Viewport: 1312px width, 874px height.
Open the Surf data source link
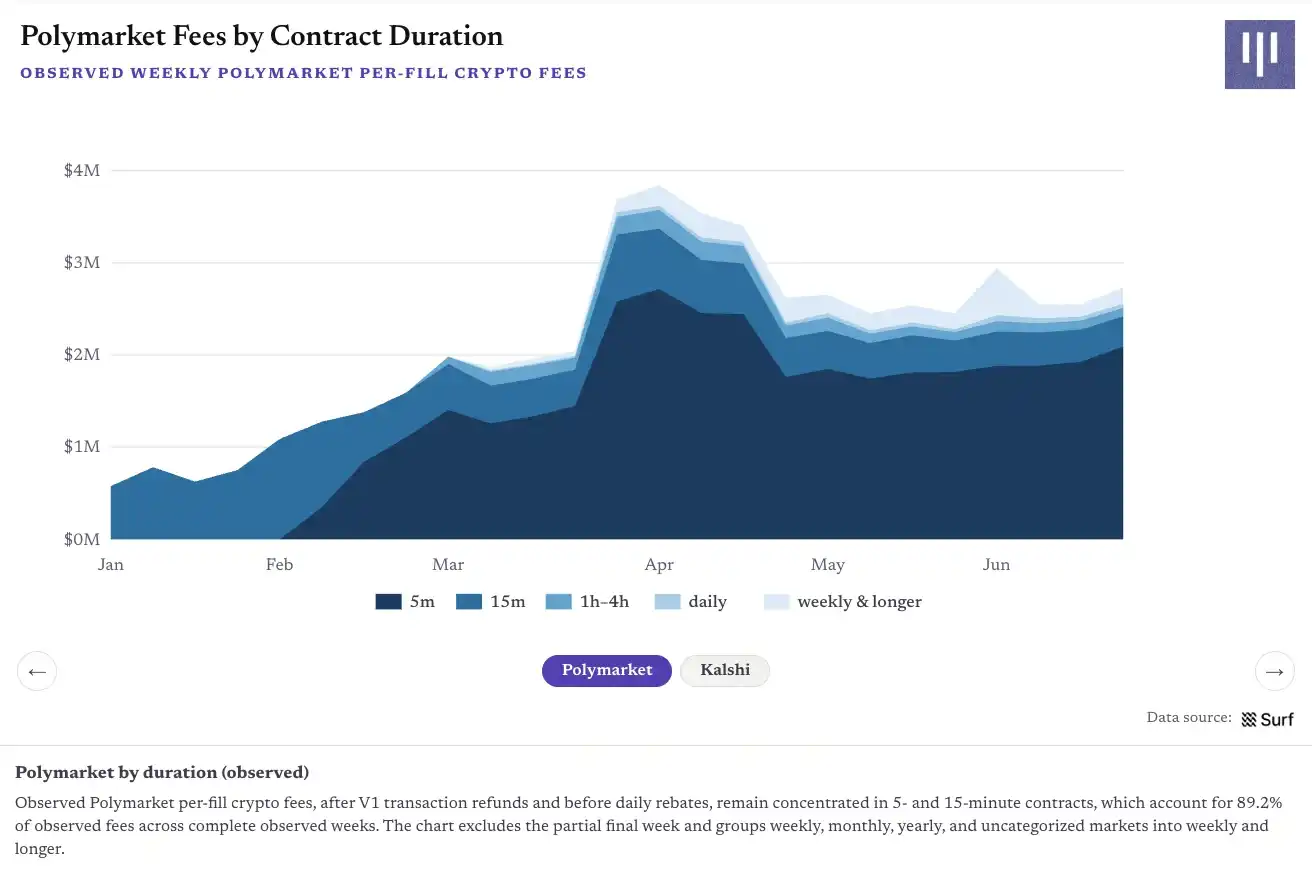[x=1267, y=719]
